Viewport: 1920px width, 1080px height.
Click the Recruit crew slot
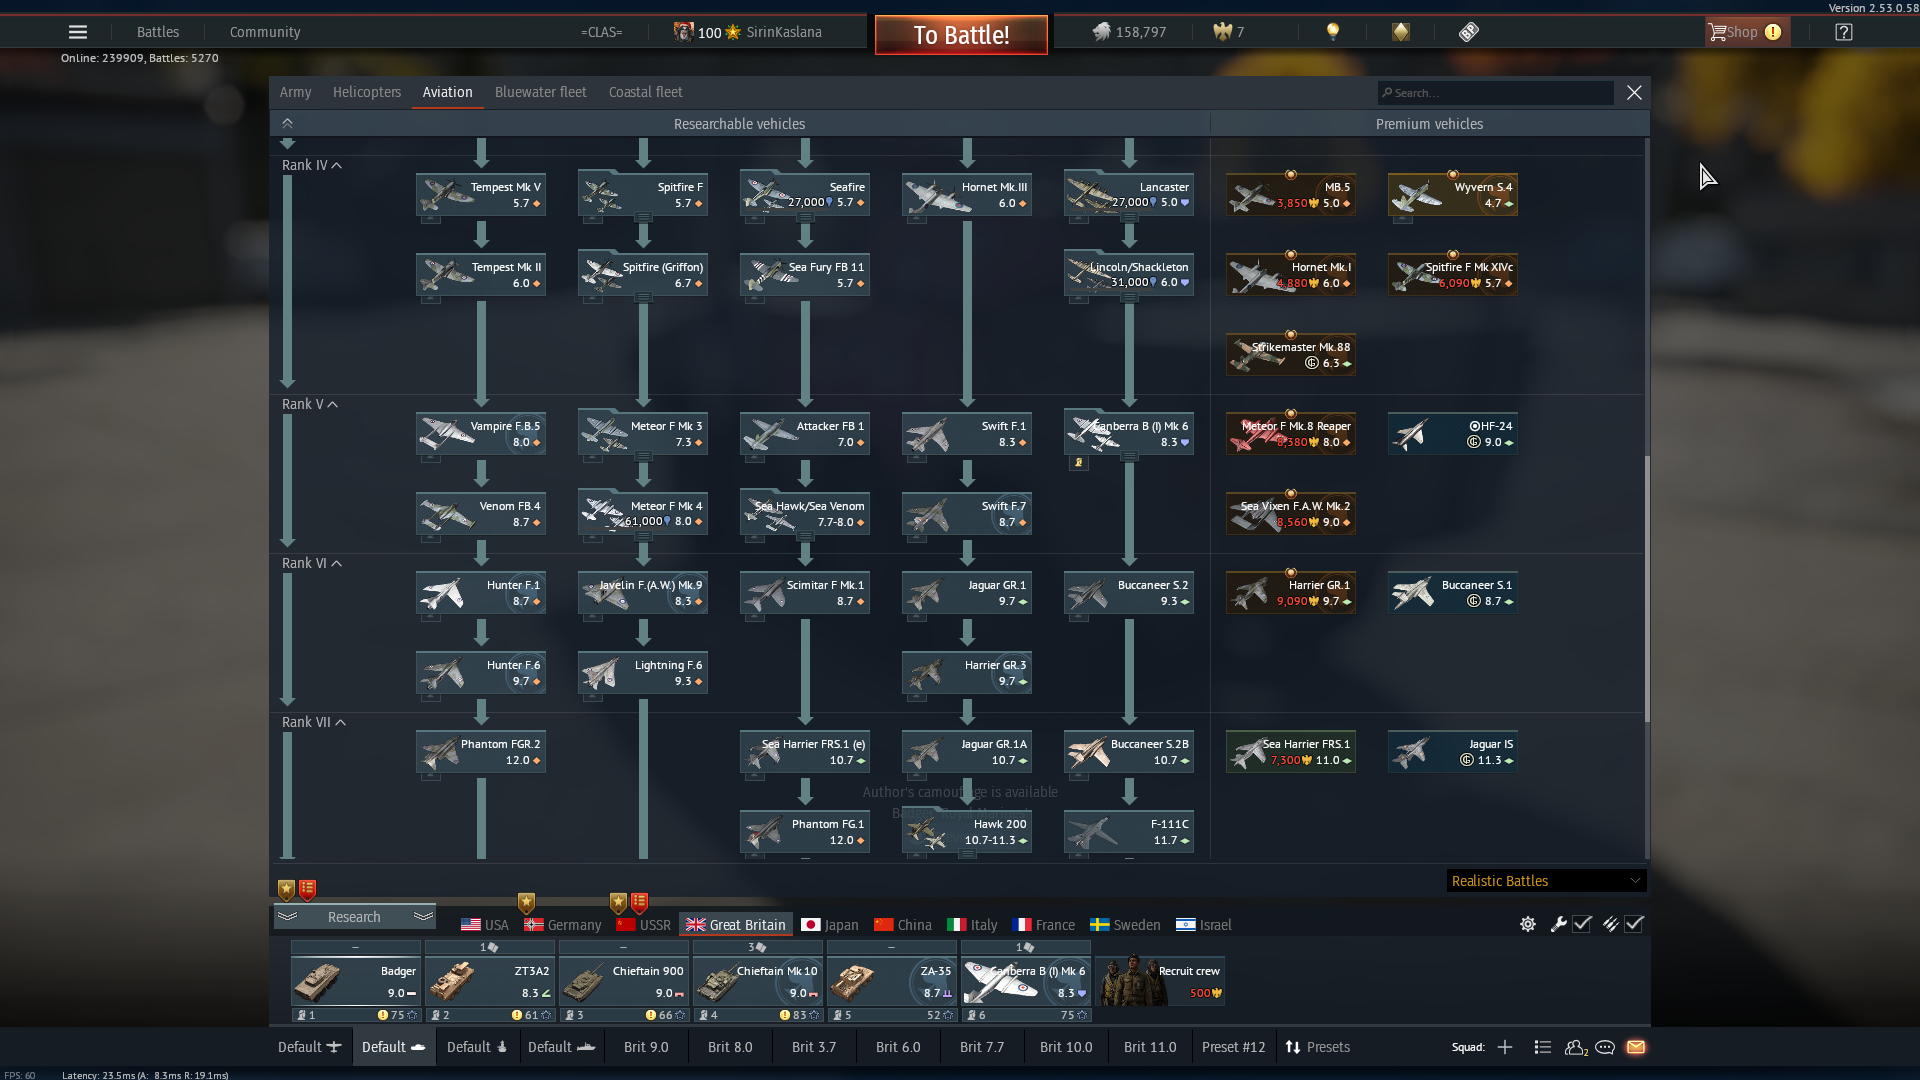point(1160,981)
